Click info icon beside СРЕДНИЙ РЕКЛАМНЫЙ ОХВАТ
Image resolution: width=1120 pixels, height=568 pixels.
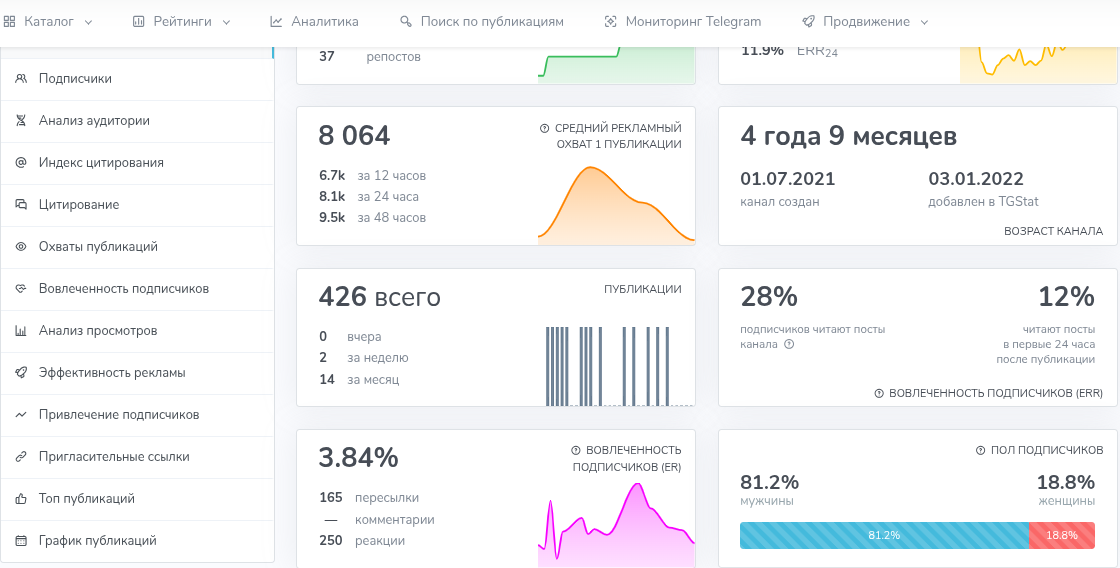click(x=544, y=128)
